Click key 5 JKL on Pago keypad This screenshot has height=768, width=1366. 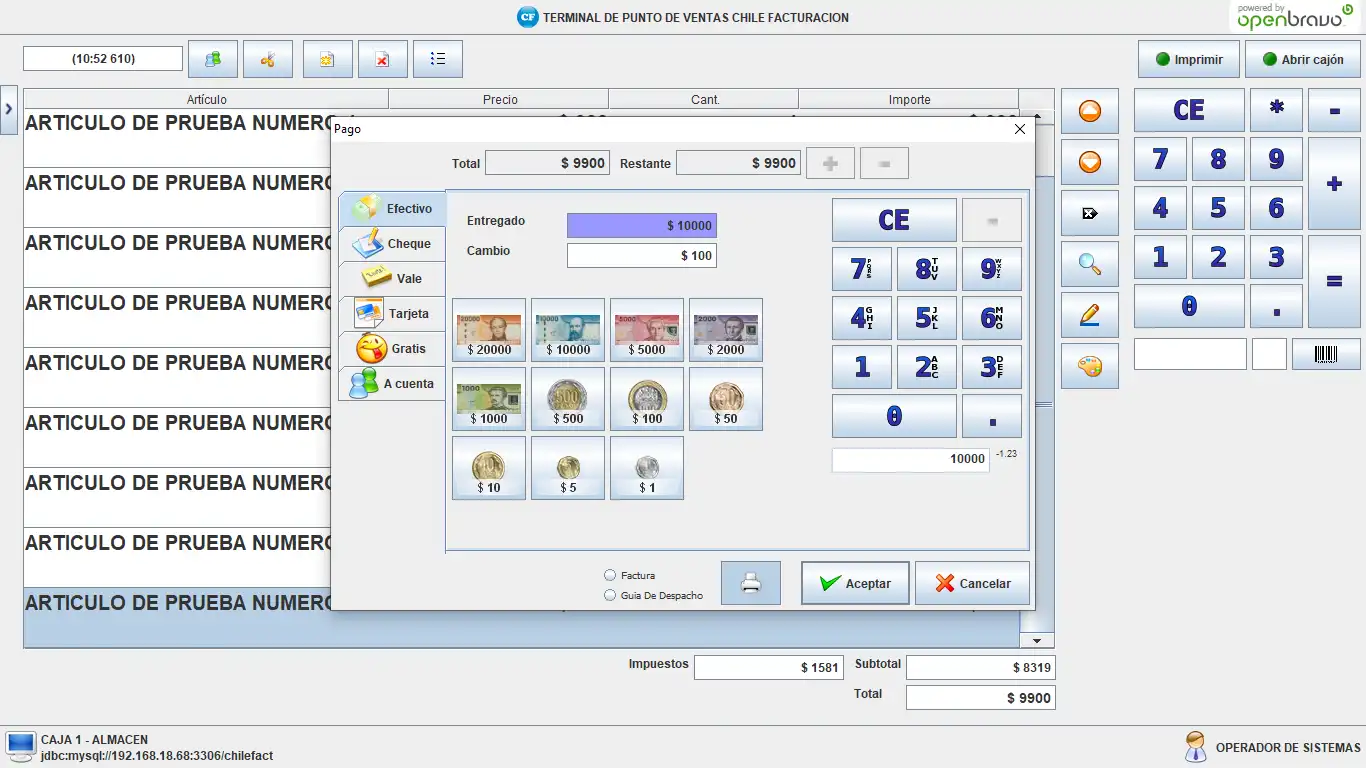tap(927, 318)
